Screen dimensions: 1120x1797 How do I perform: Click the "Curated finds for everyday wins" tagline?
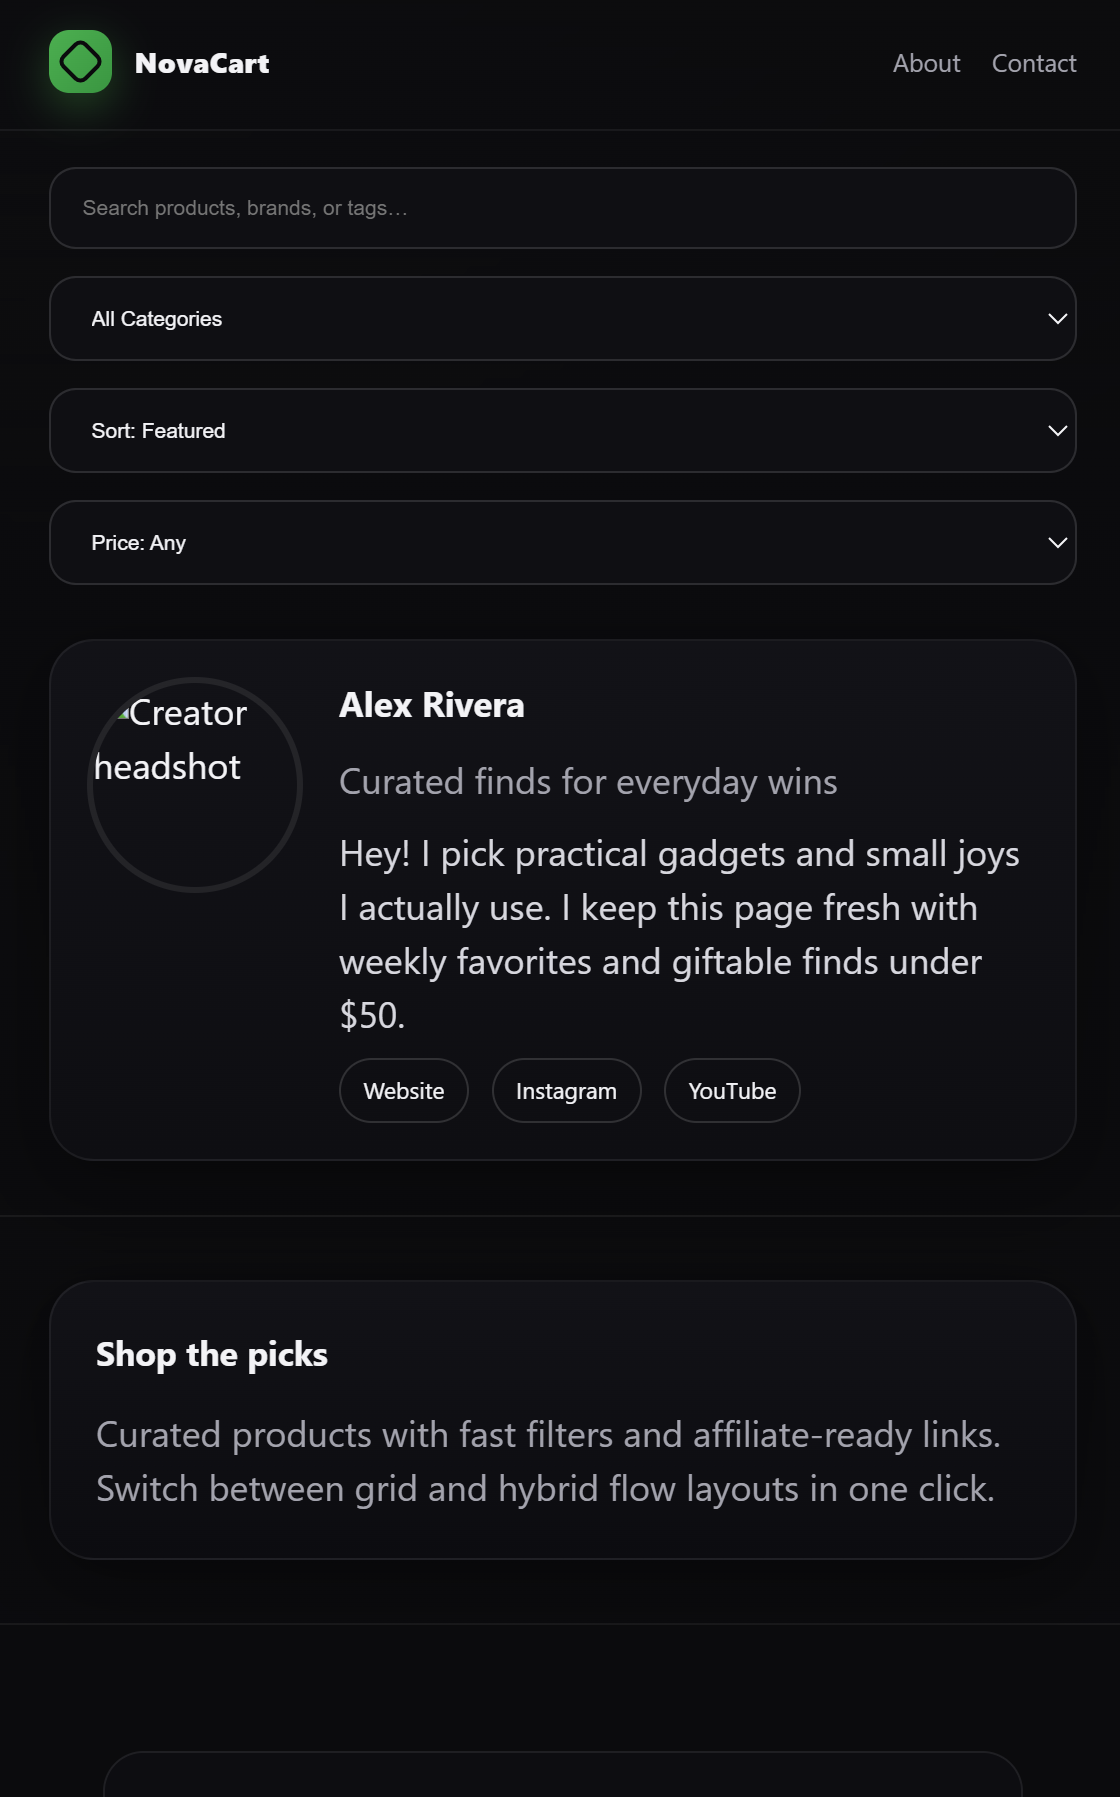tap(588, 782)
